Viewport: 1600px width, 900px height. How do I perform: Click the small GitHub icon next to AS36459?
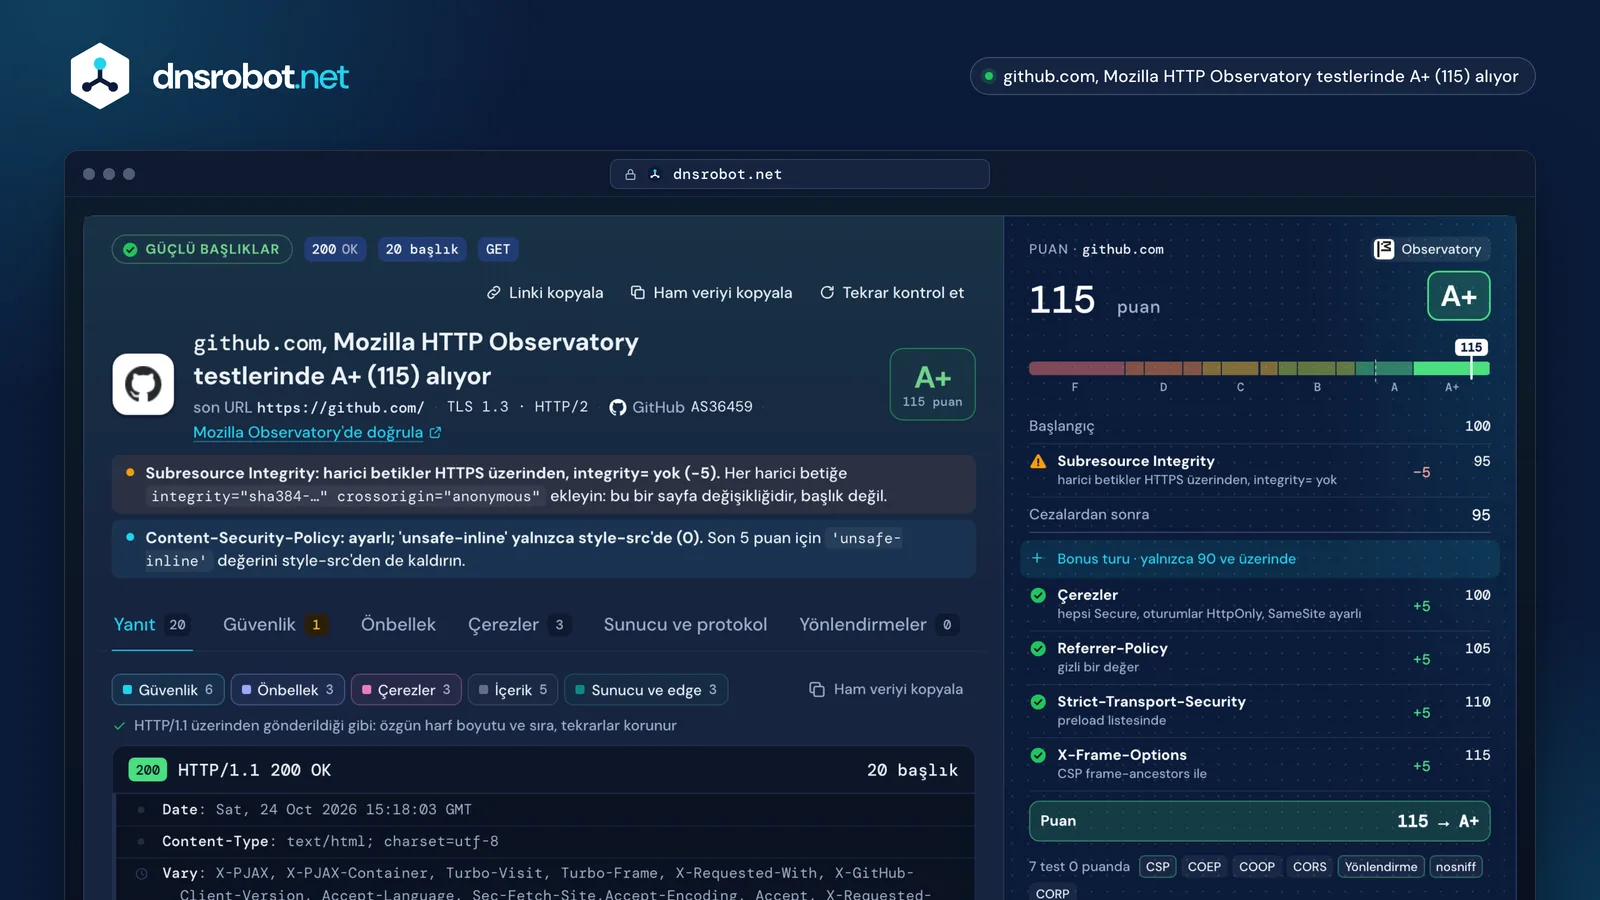click(x=618, y=407)
